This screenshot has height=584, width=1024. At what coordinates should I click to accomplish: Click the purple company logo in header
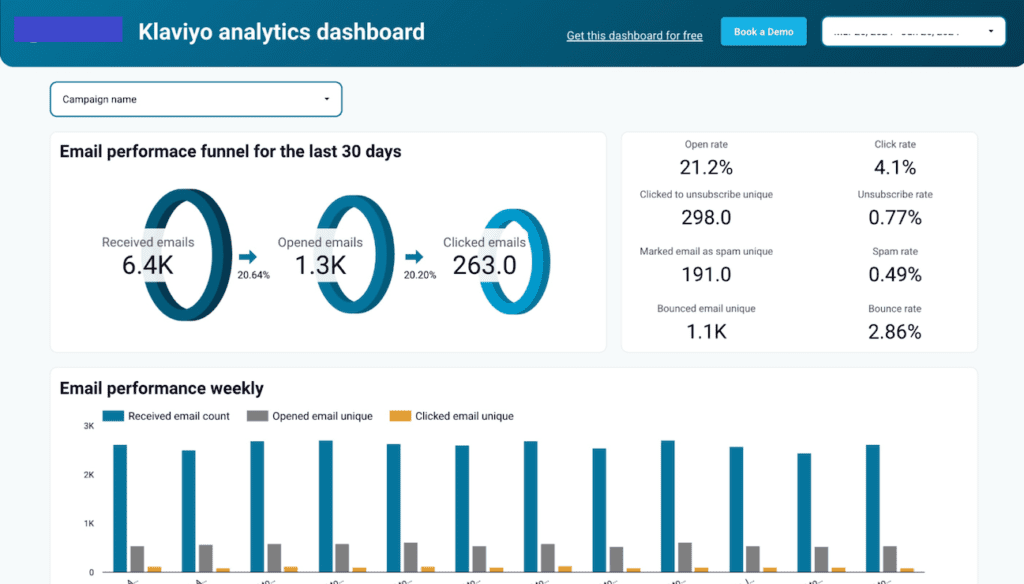pyautogui.click(x=67, y=29)
